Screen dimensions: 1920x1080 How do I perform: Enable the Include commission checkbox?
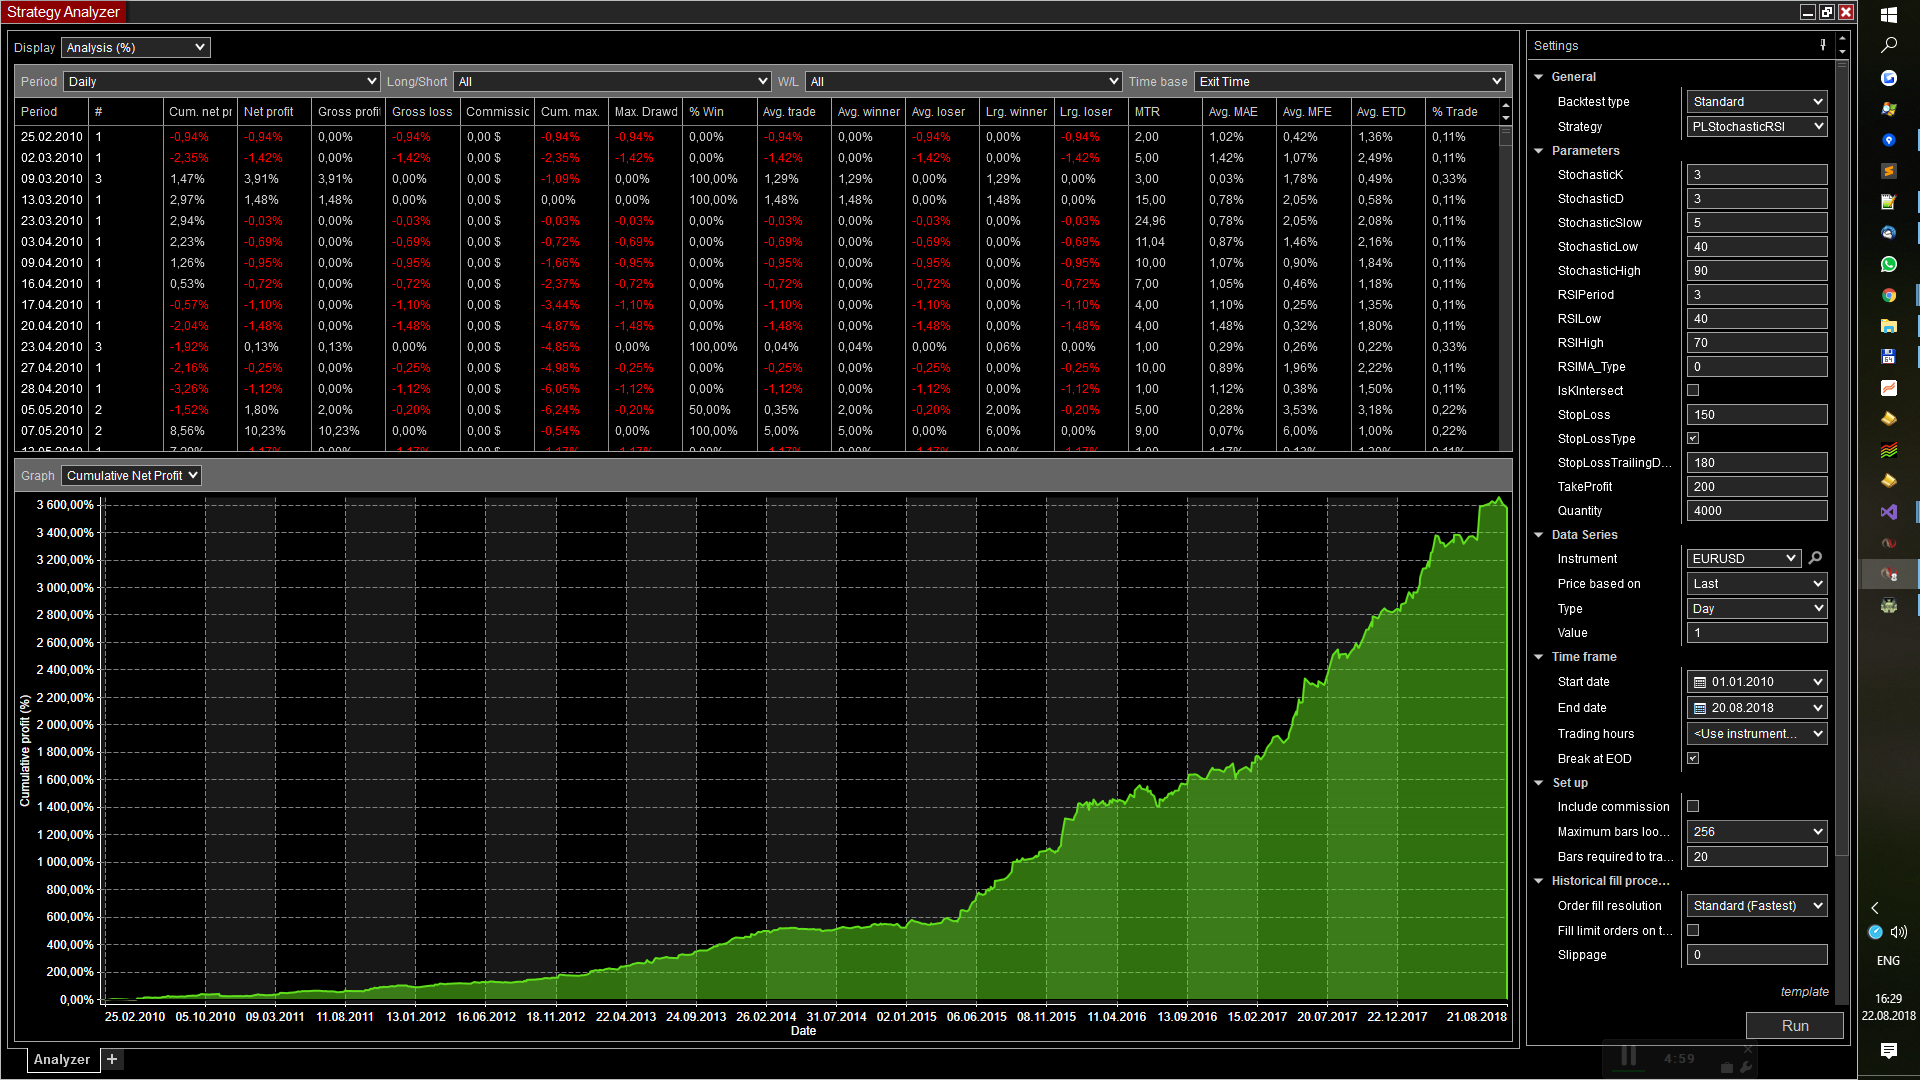click(x=1693, y=806)
